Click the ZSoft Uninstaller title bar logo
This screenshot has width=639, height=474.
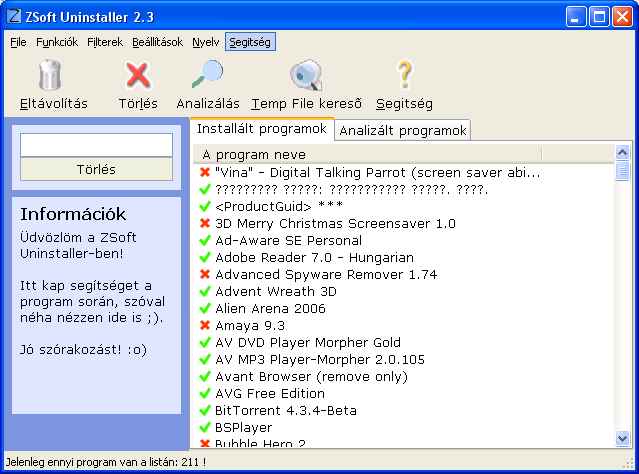(14, 16)
